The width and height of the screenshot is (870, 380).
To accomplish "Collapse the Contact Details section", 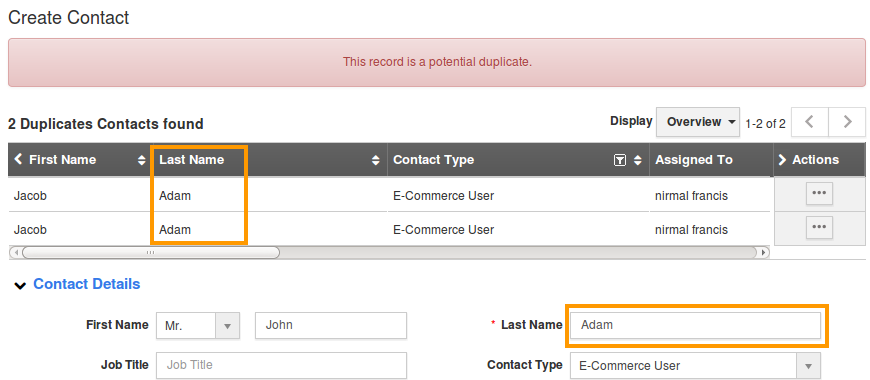I will click(x=21, y=286).
